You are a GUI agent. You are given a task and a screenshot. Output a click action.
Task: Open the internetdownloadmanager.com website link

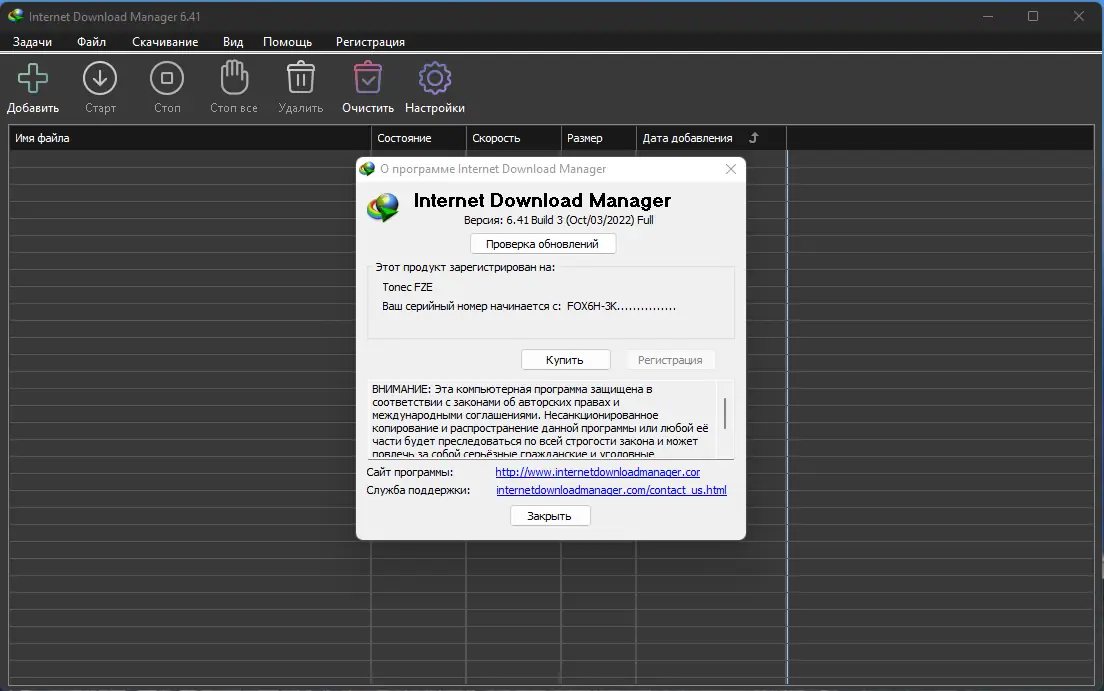click(597, 471)
